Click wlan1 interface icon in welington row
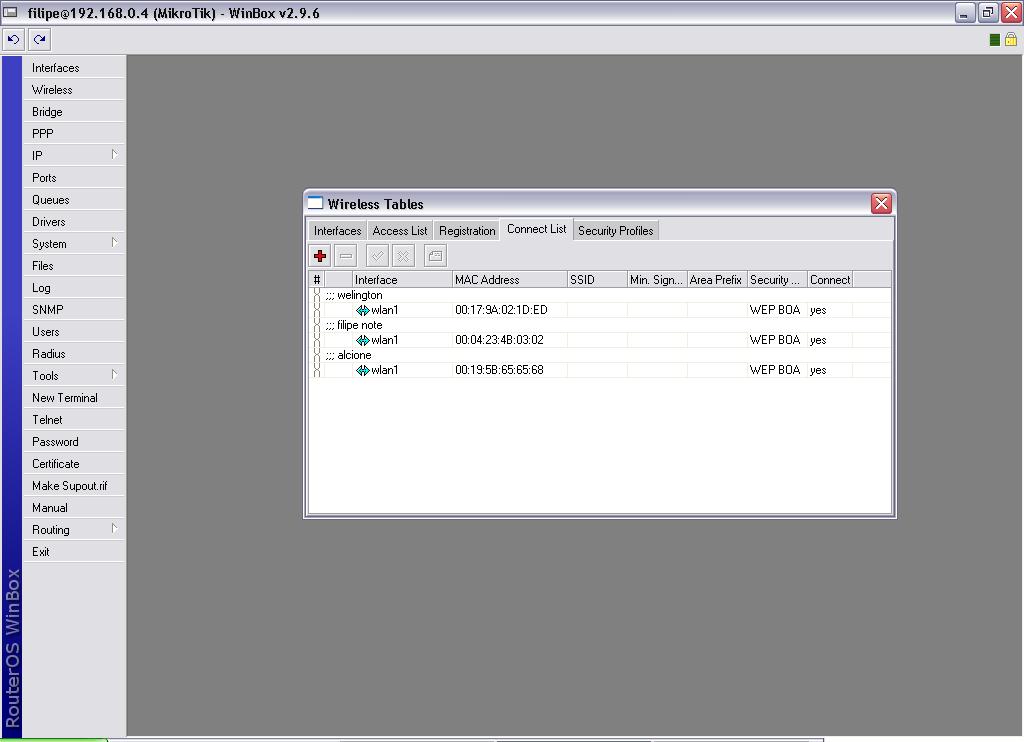This screenshot has height=742, width=1024. click(x=362, y=310)
